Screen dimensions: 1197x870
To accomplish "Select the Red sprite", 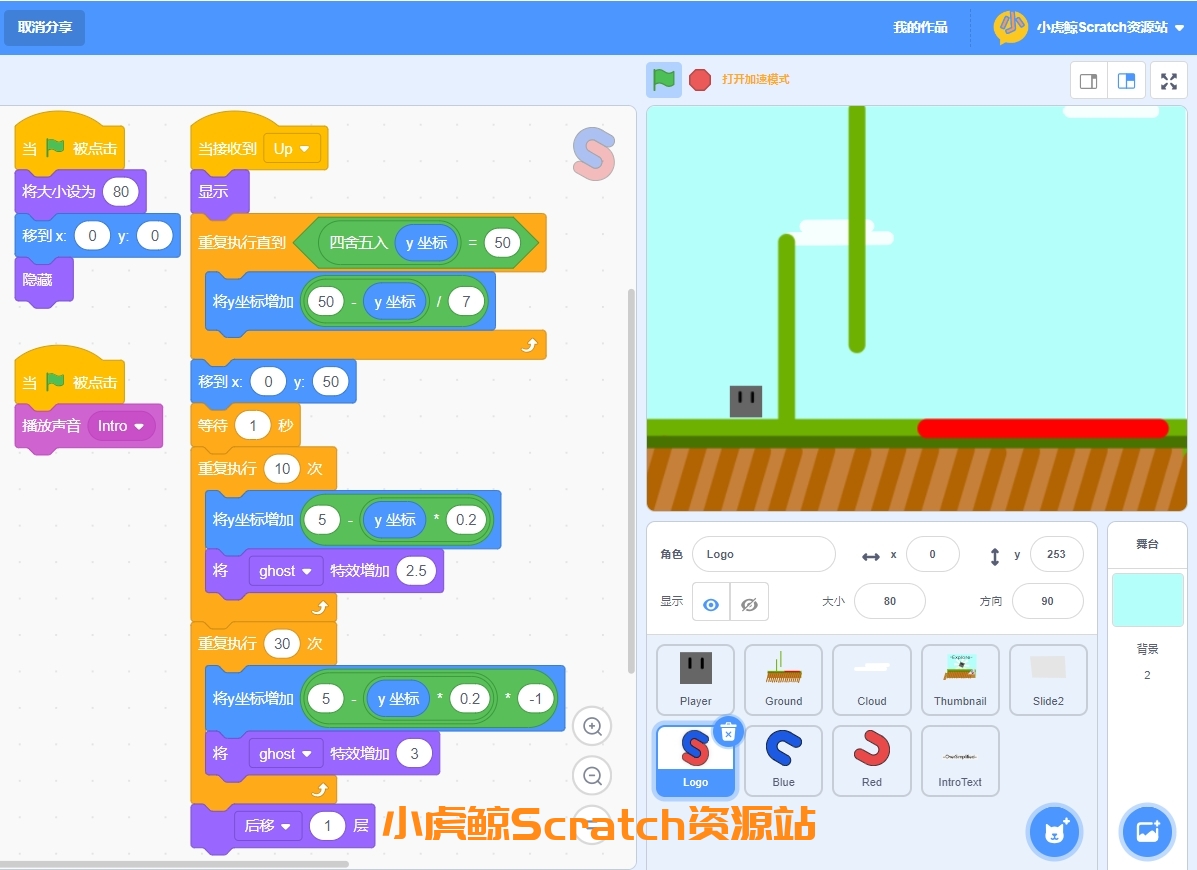I will [872, 761].
